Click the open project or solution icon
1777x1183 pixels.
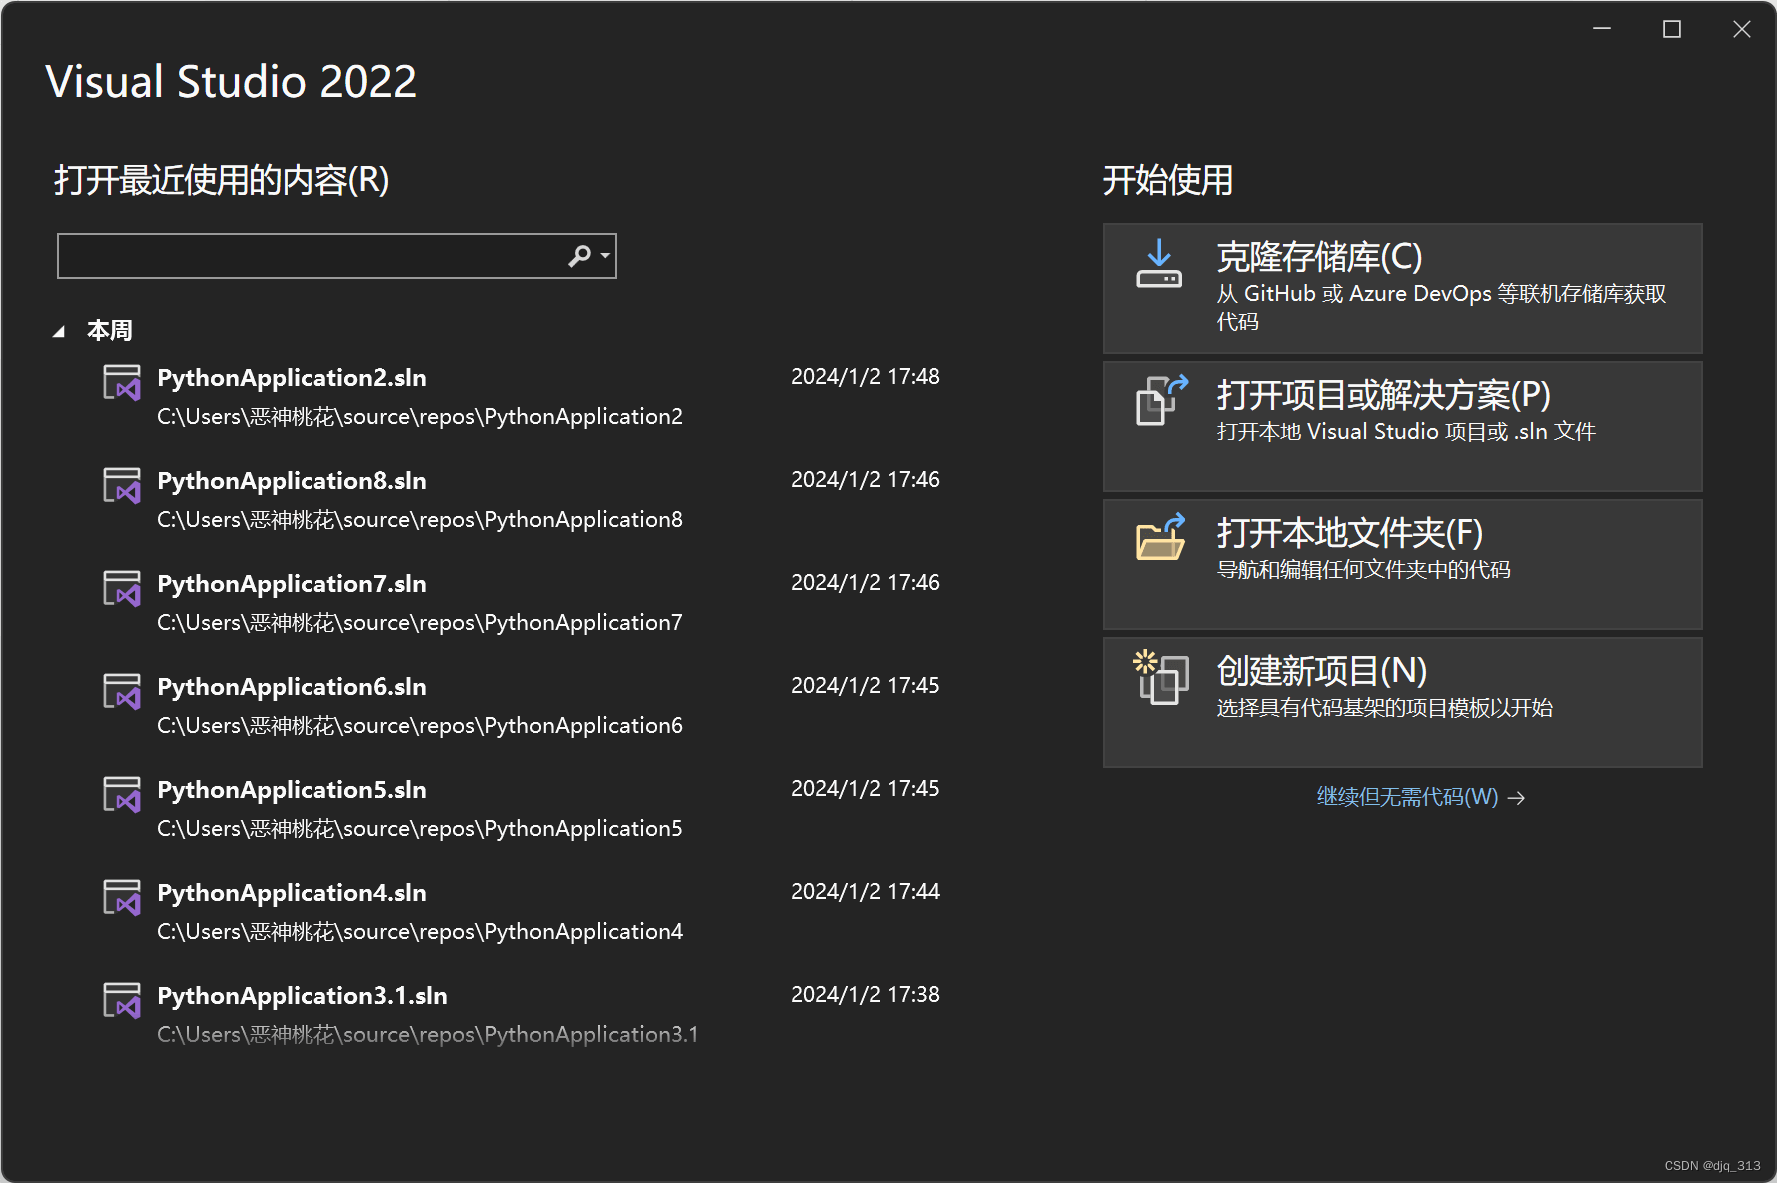(x=1161, y=400)
